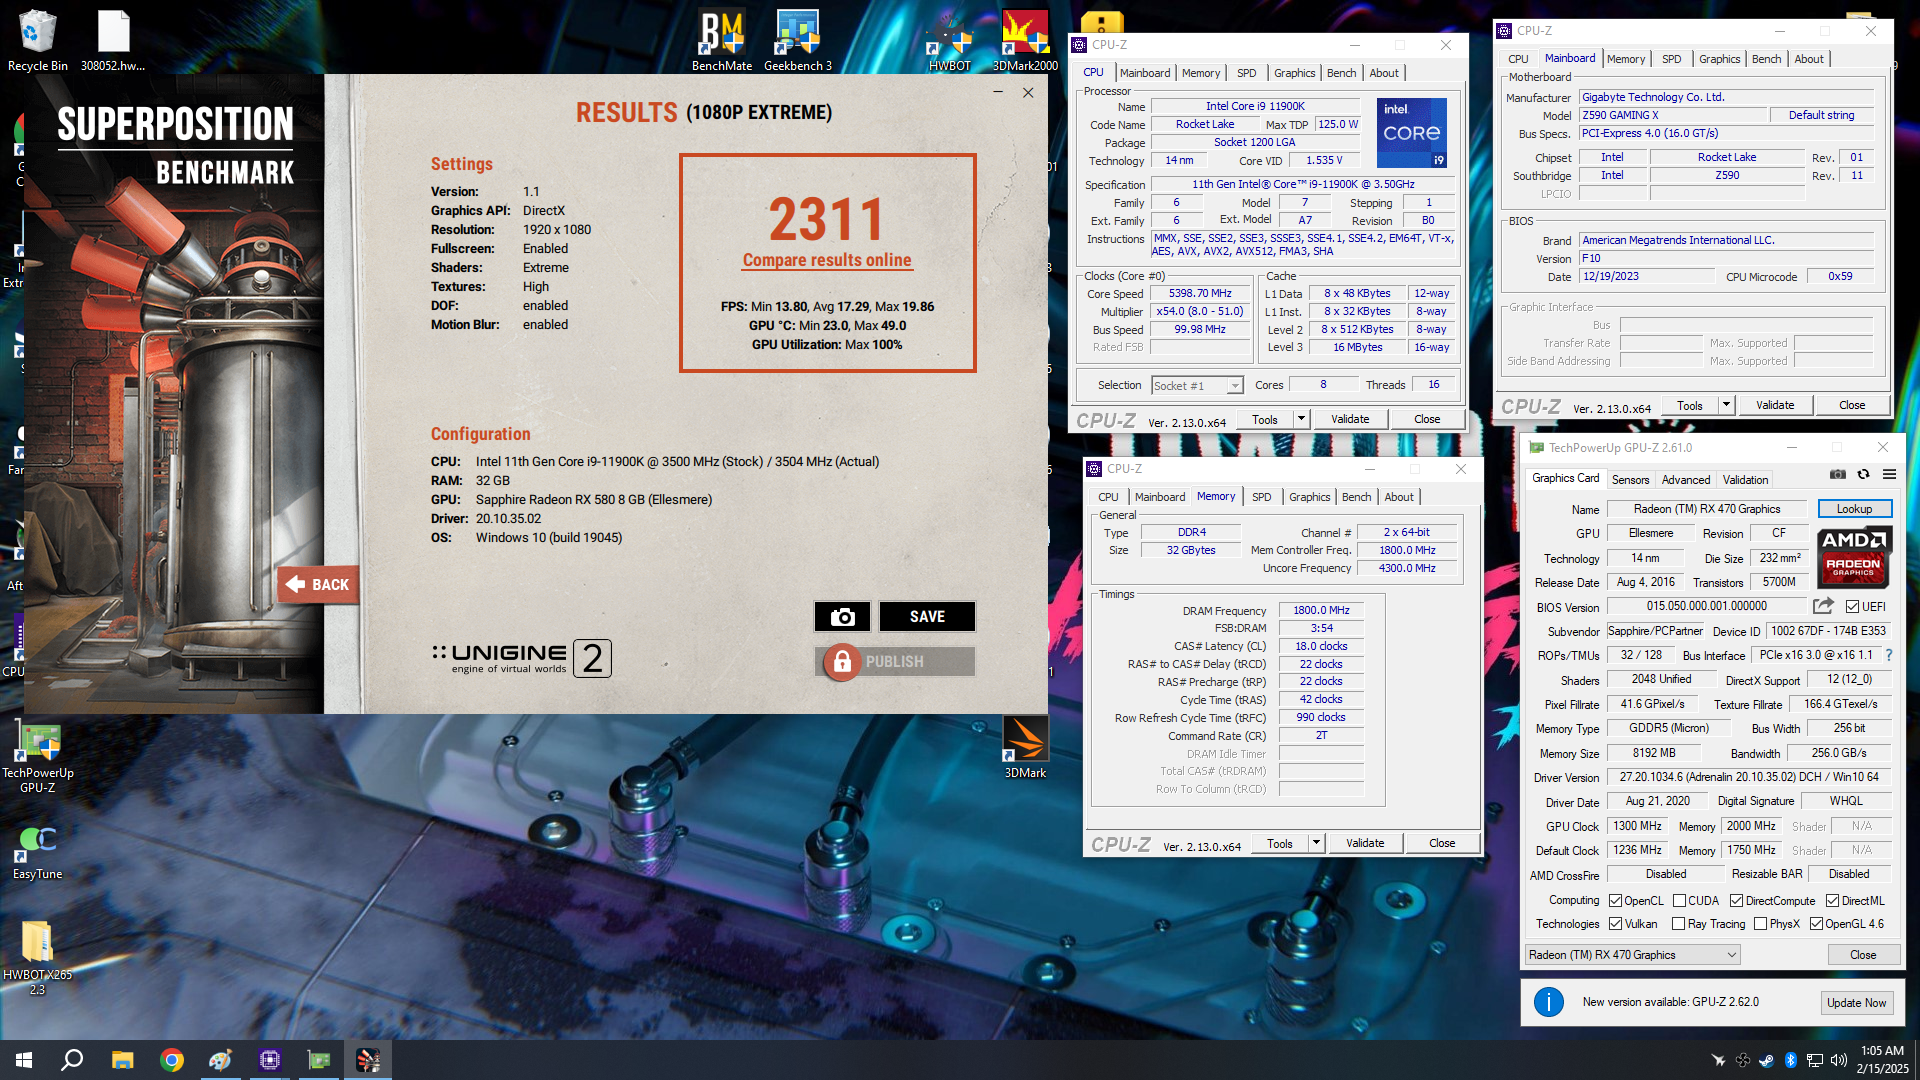Click Bus Interface question mark help icon
This screenshot has width=1920, height=1080.
1888,655
